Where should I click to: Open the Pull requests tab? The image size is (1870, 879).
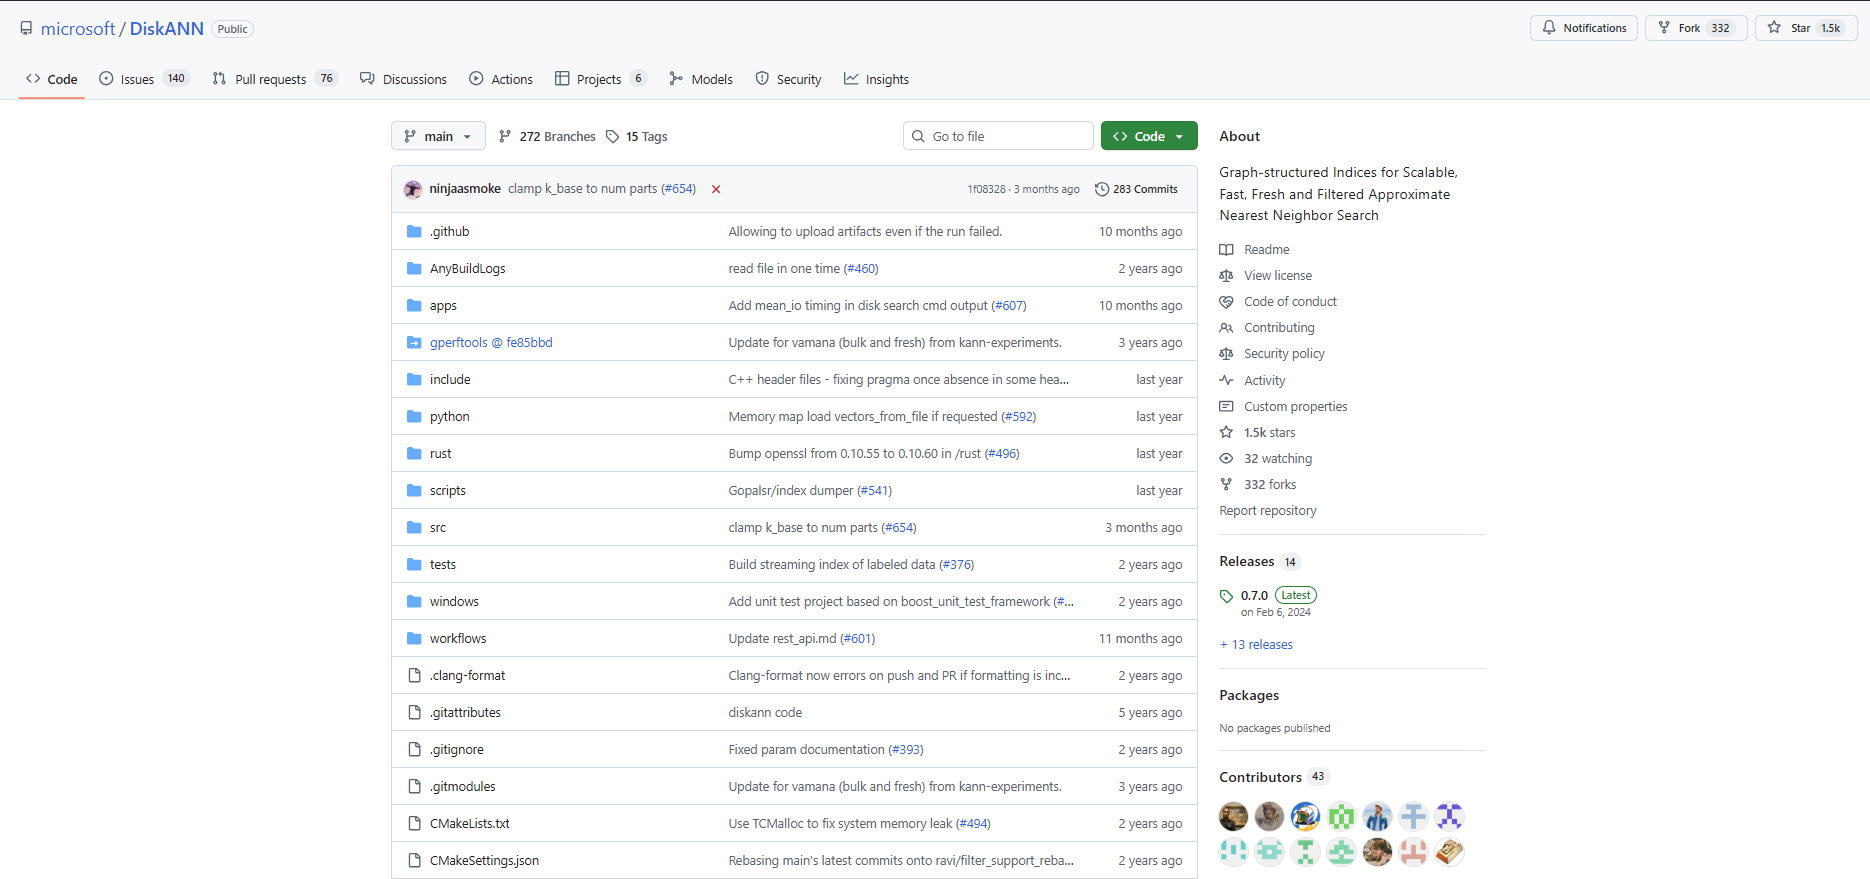click(x=270, y=79)
